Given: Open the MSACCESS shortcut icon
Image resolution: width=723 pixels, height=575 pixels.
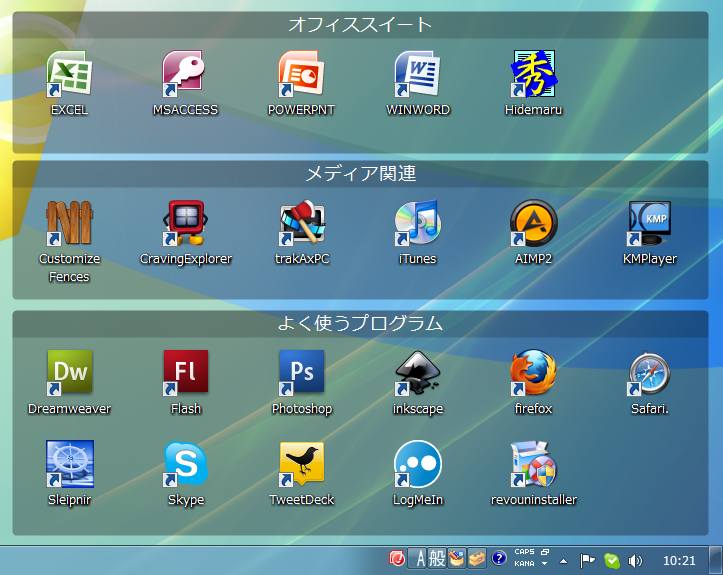Looking at the screenshot, I should (x=185, y=74).
